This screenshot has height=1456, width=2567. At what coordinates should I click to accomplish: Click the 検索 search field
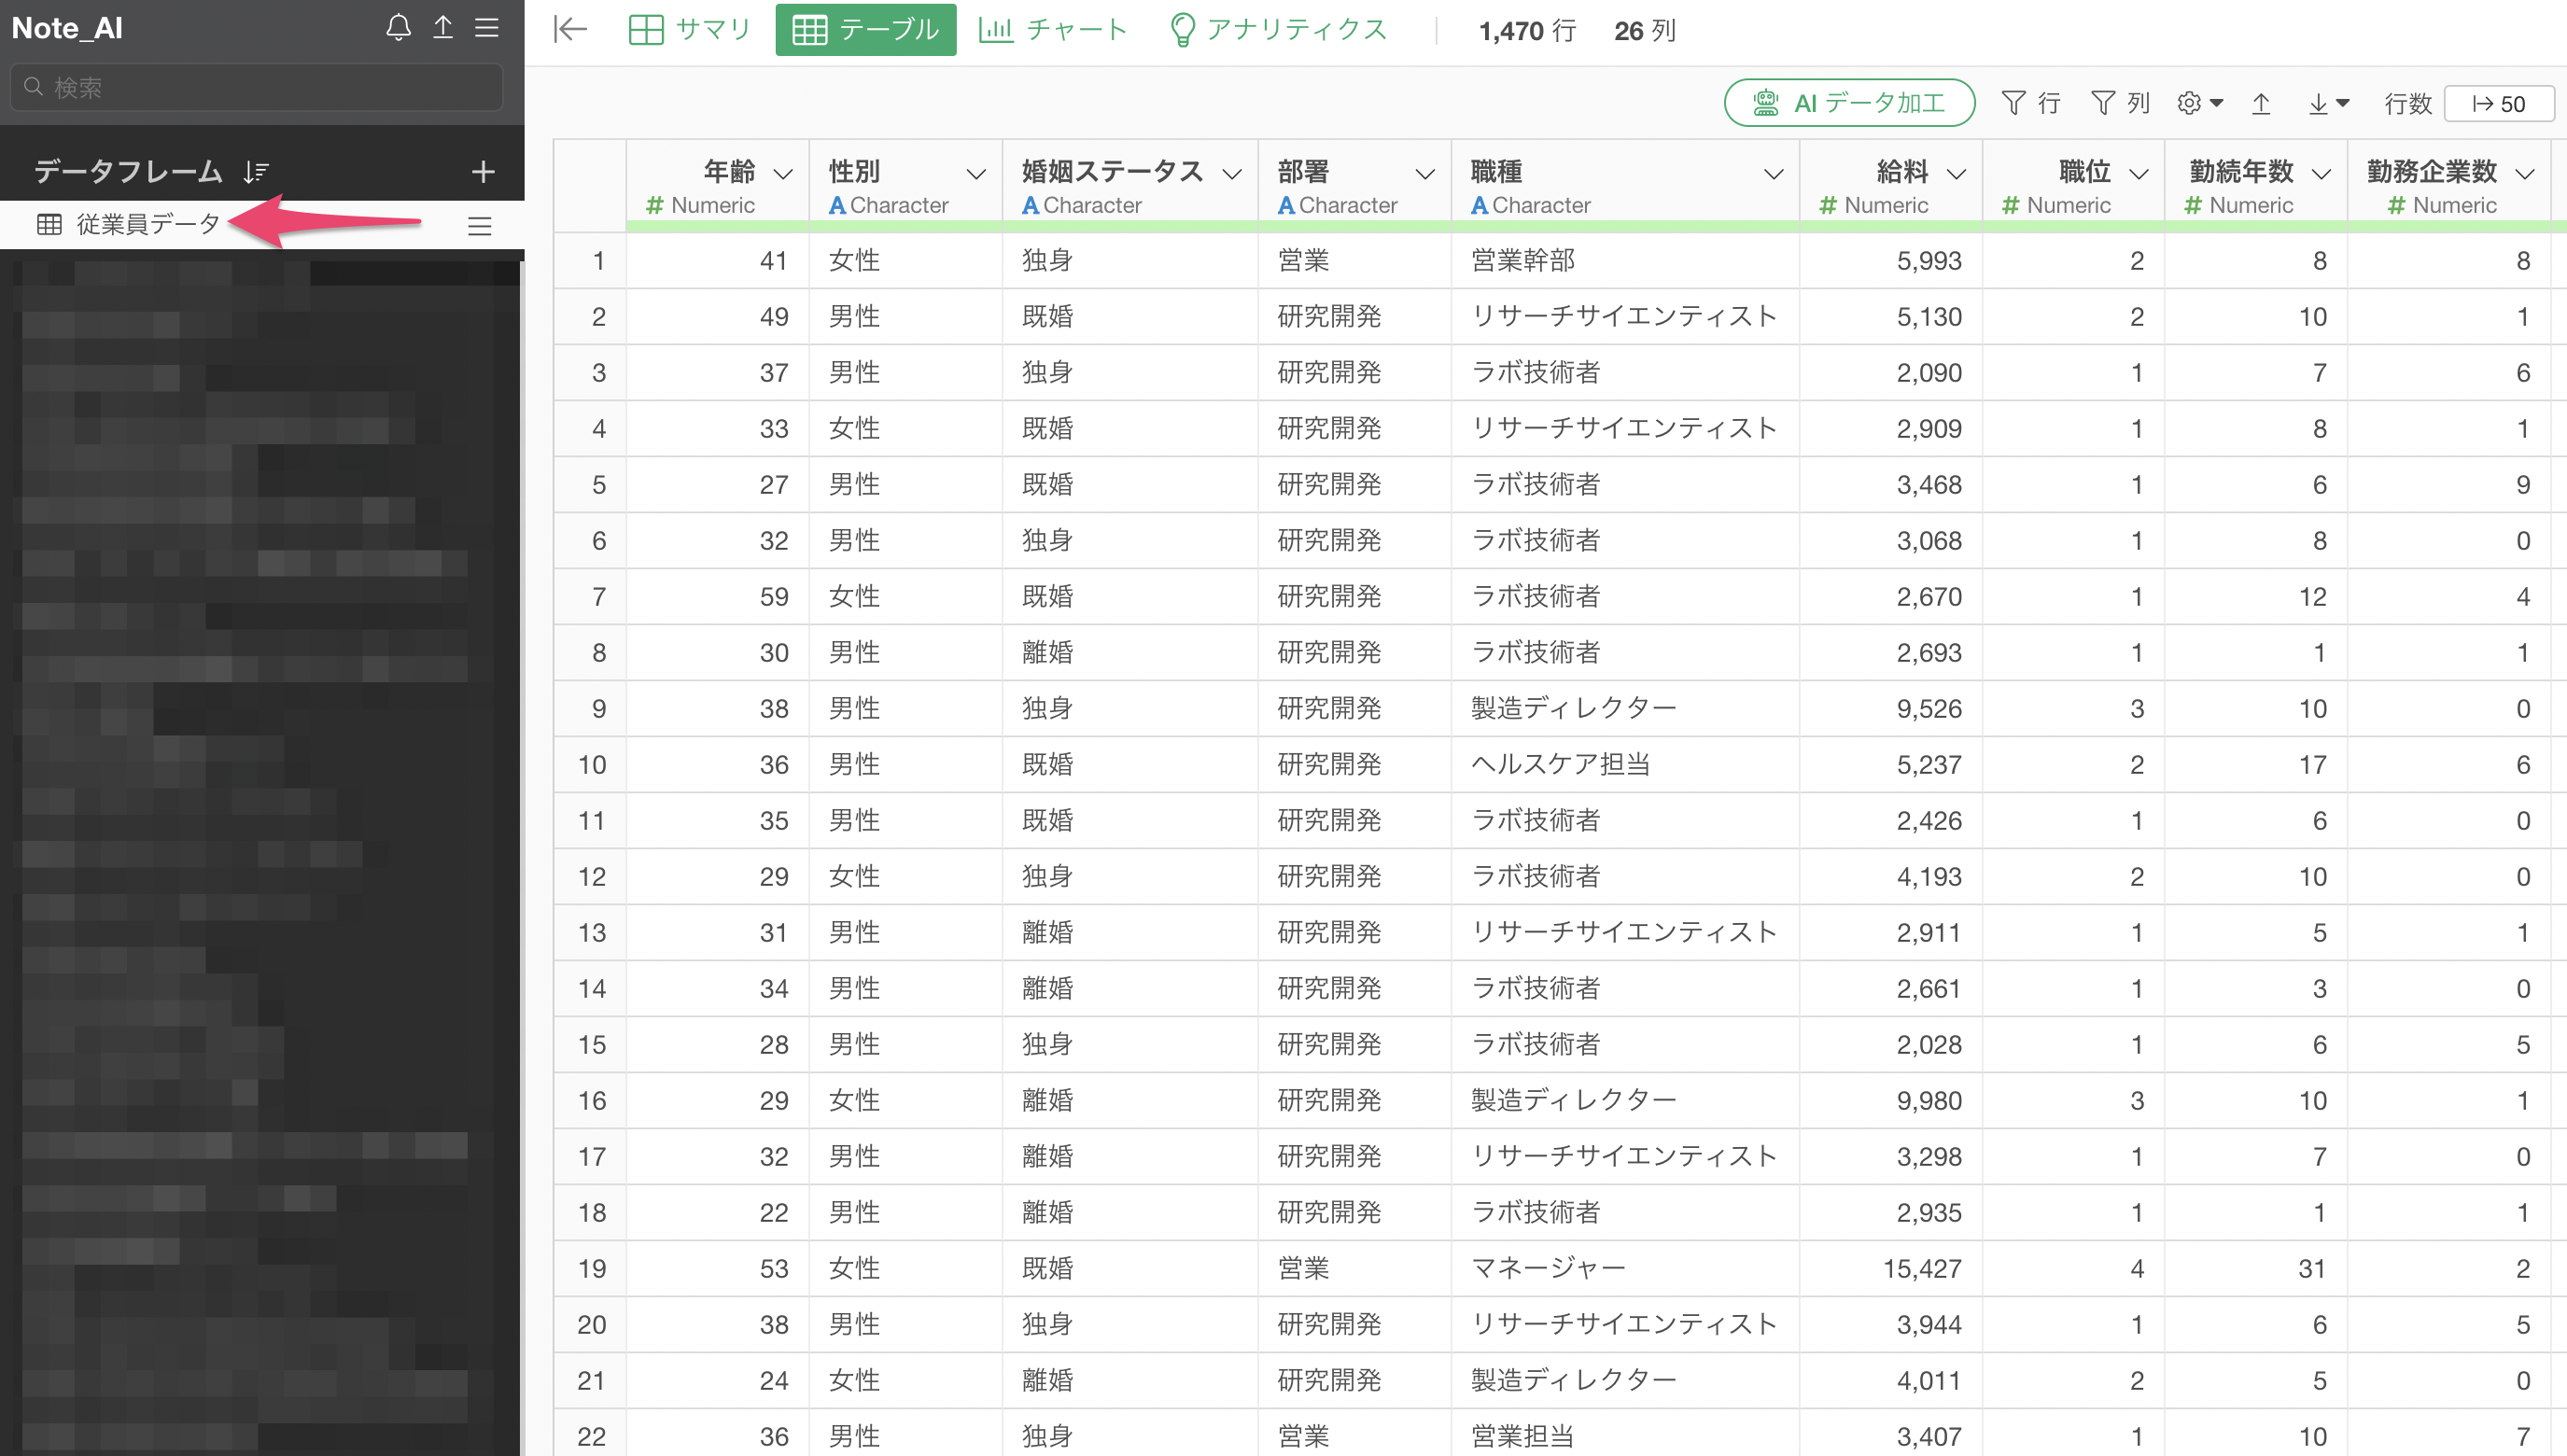[x=257, y=88]
